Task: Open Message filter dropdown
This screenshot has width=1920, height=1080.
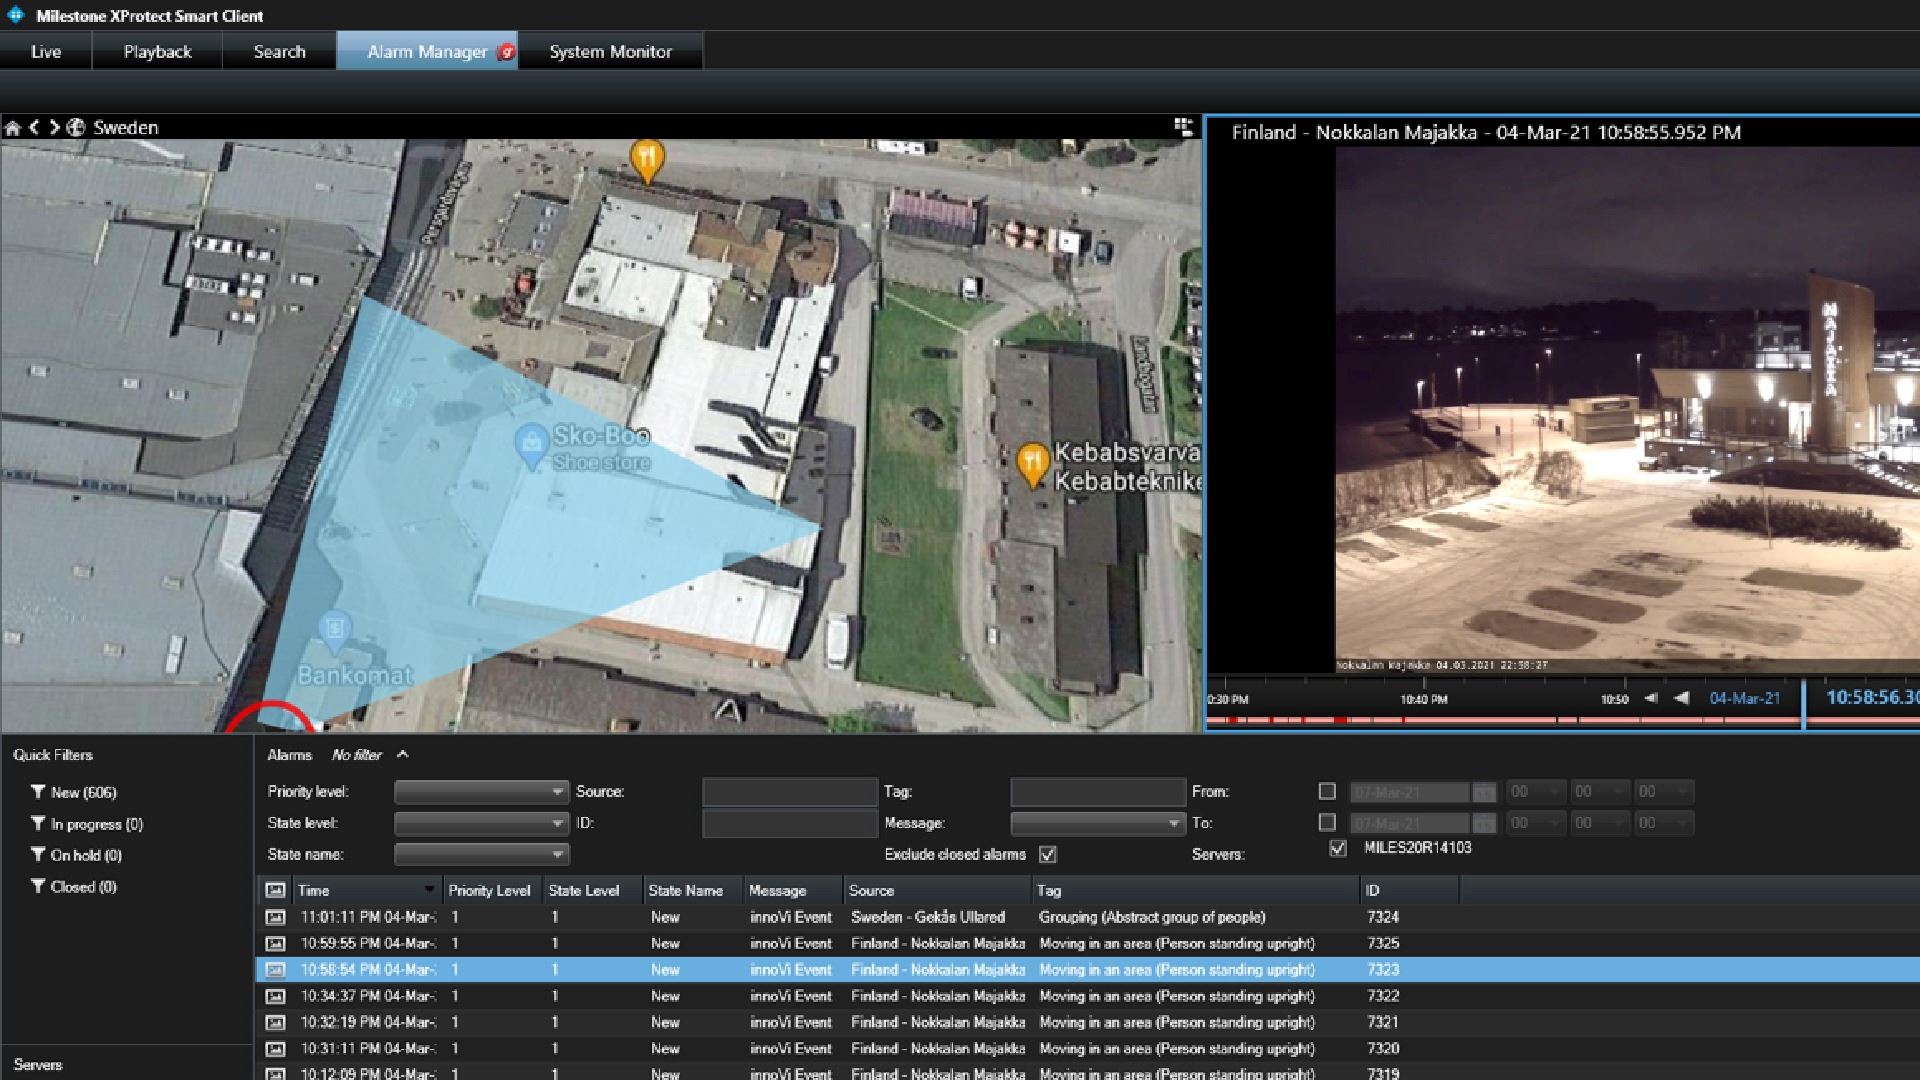Action: 1098,823
